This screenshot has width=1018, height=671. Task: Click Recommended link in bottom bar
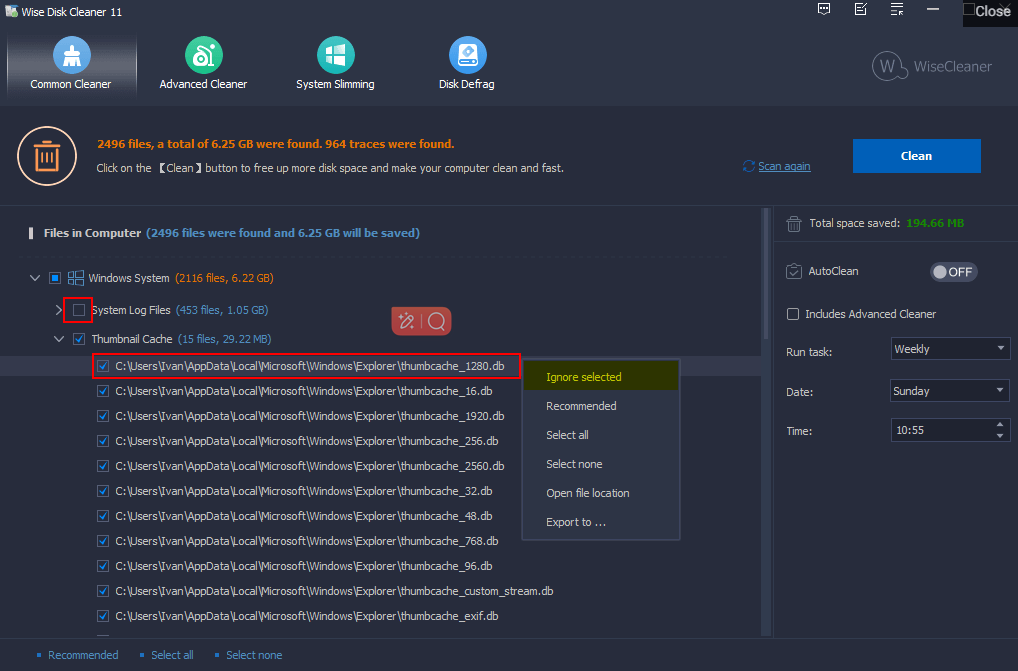[x=83, y=655]
